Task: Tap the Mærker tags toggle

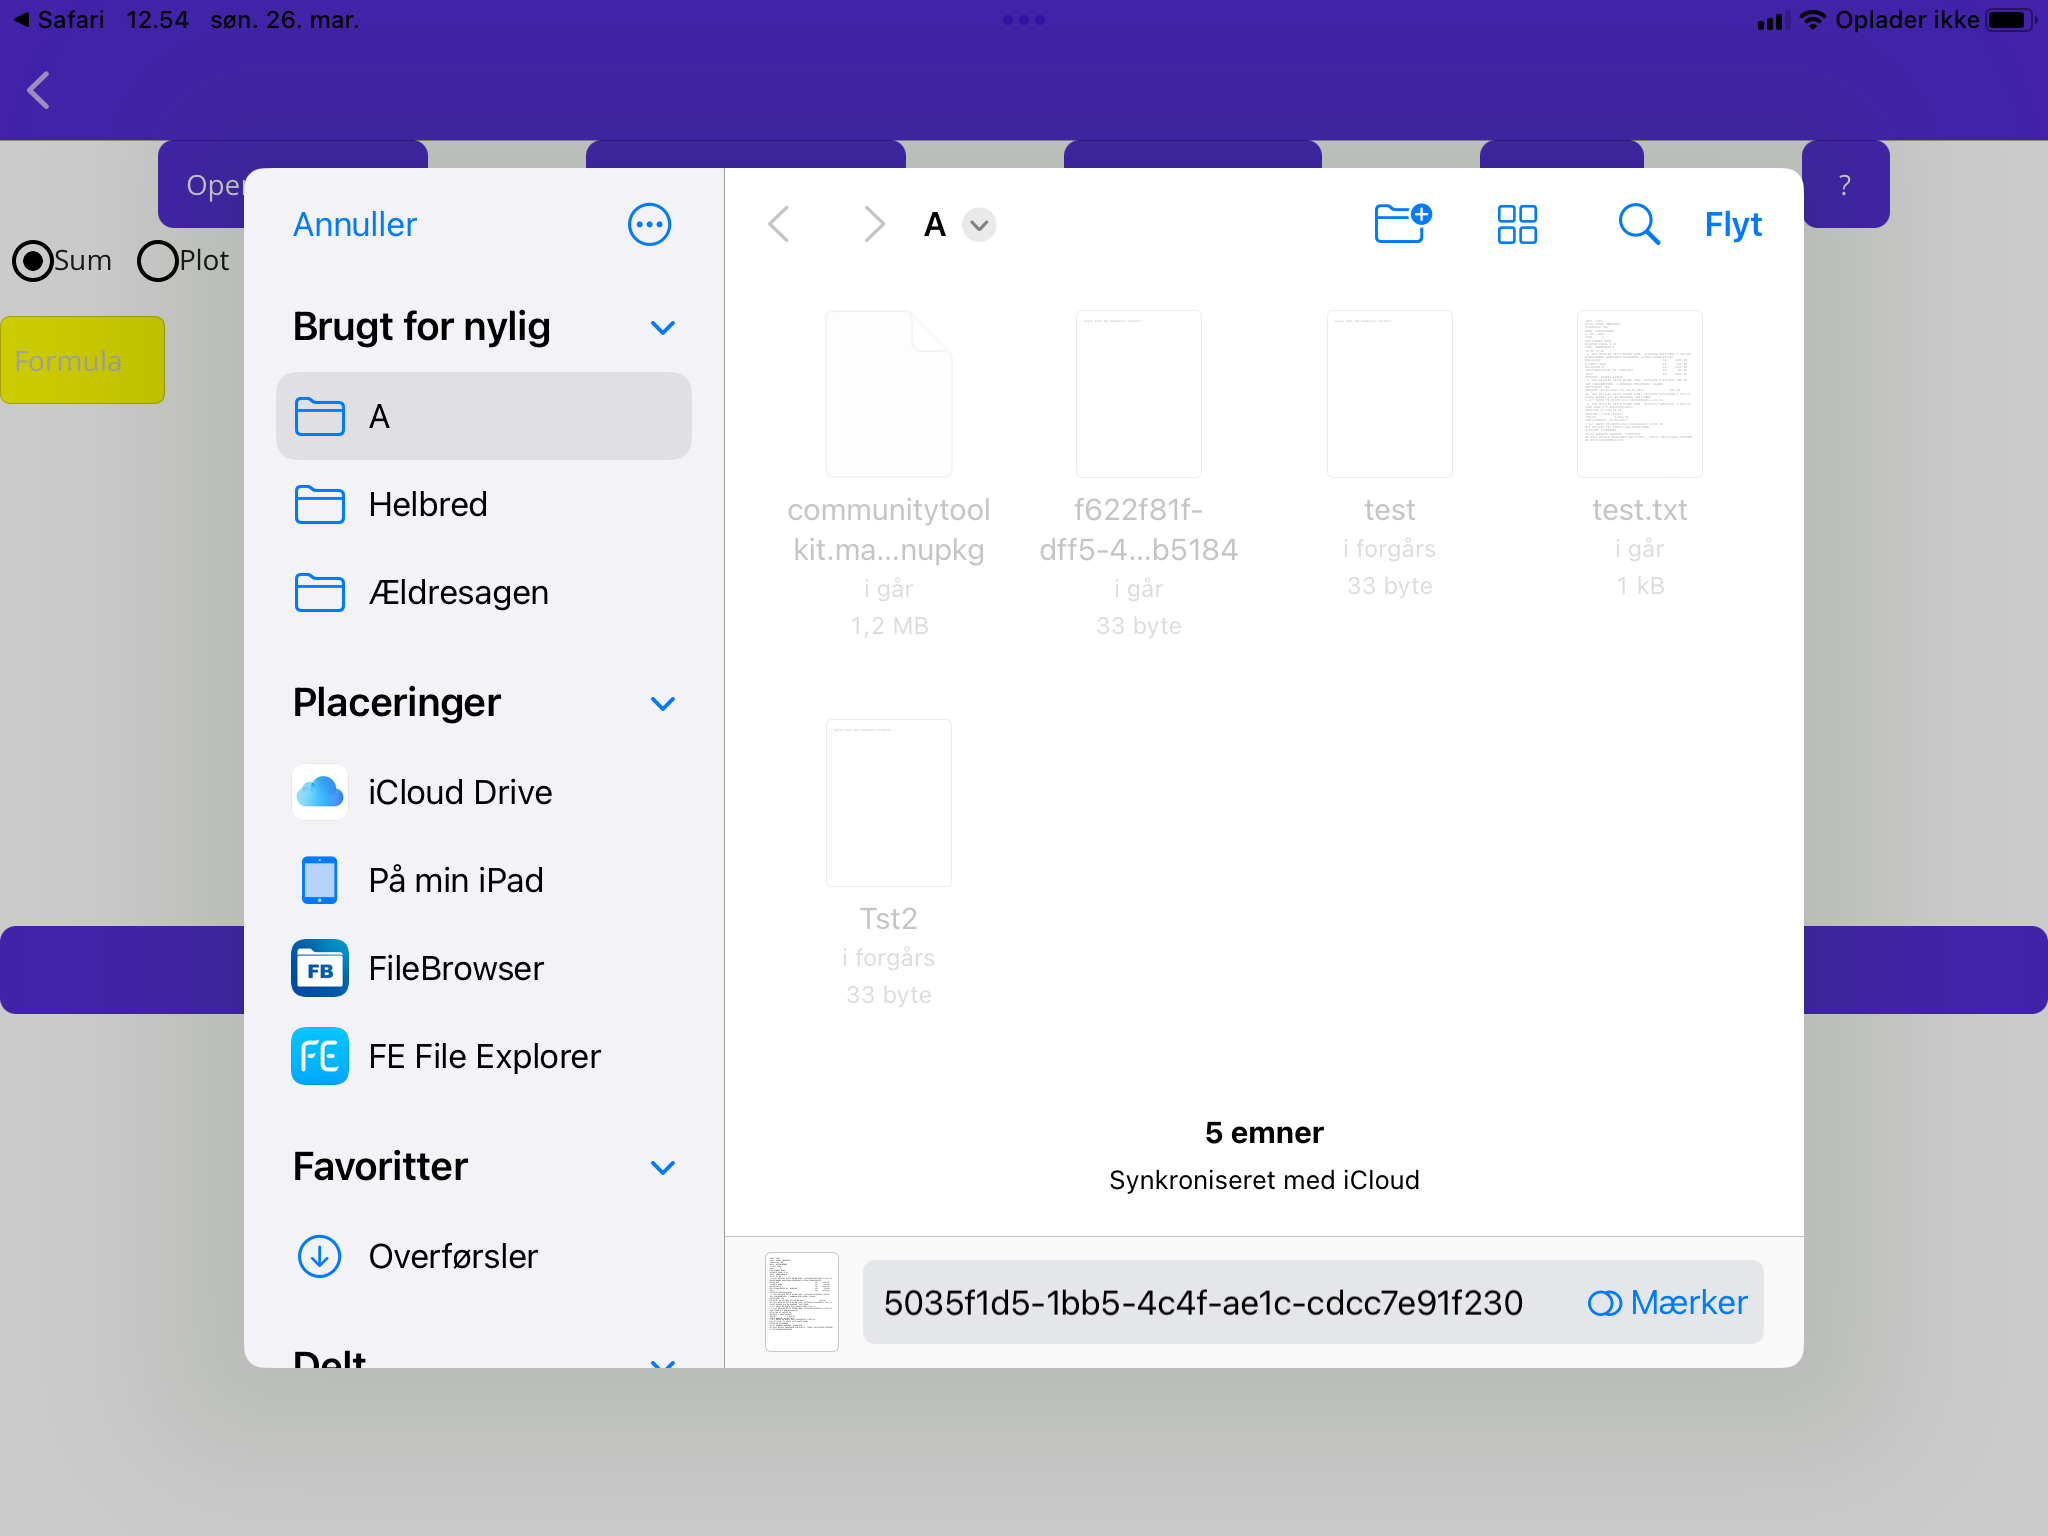Action: (1668, 1302)
